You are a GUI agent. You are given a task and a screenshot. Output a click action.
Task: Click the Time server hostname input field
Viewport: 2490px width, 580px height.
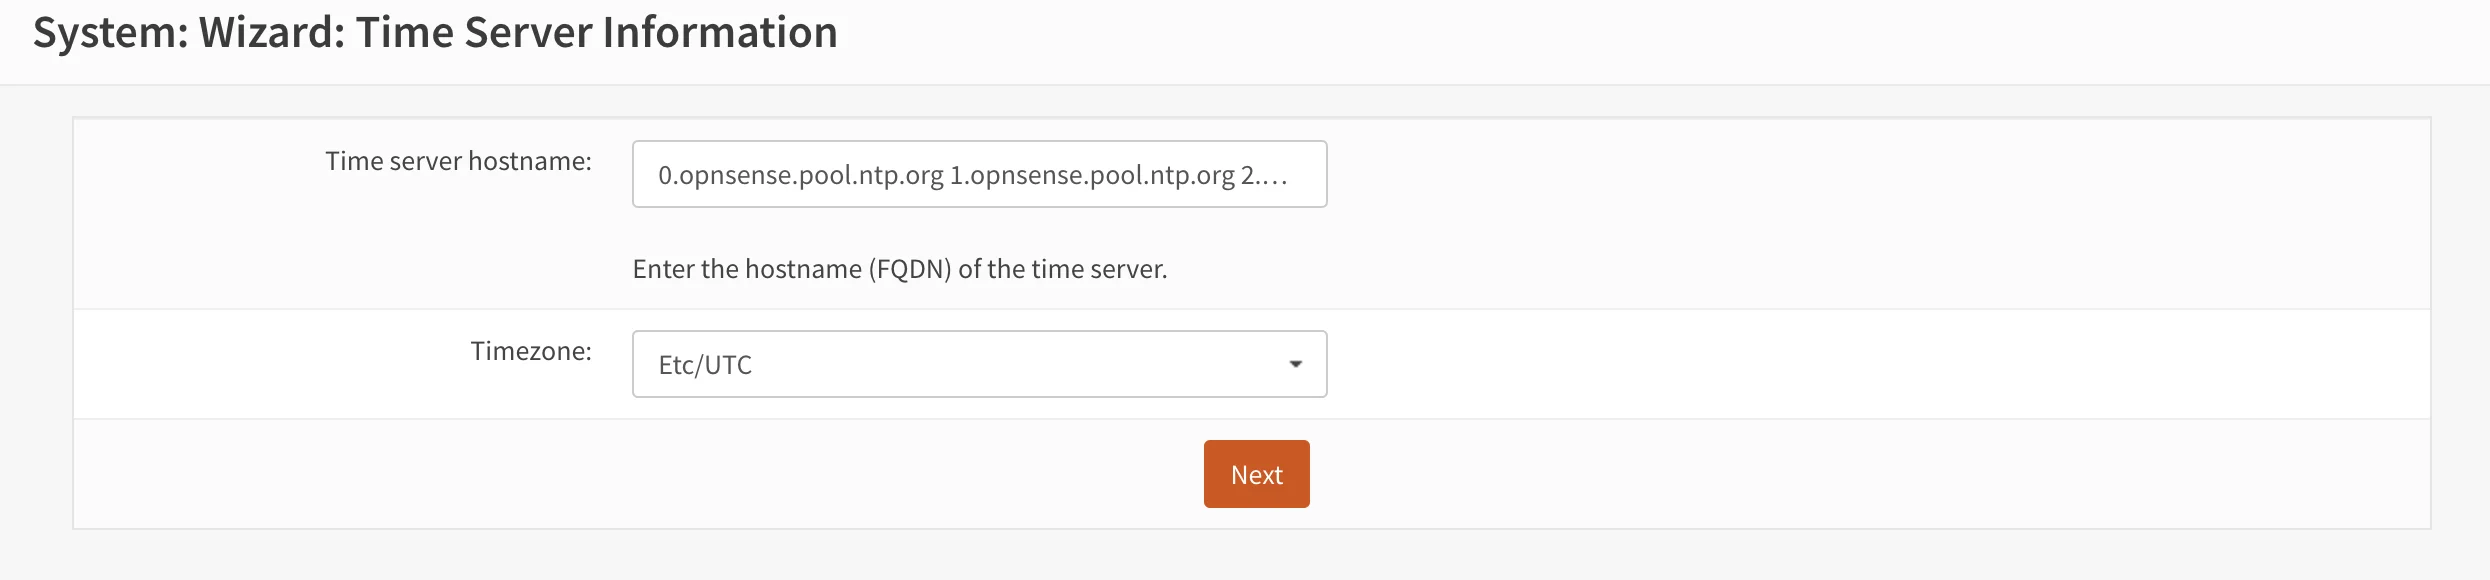(x=979, y=174)
